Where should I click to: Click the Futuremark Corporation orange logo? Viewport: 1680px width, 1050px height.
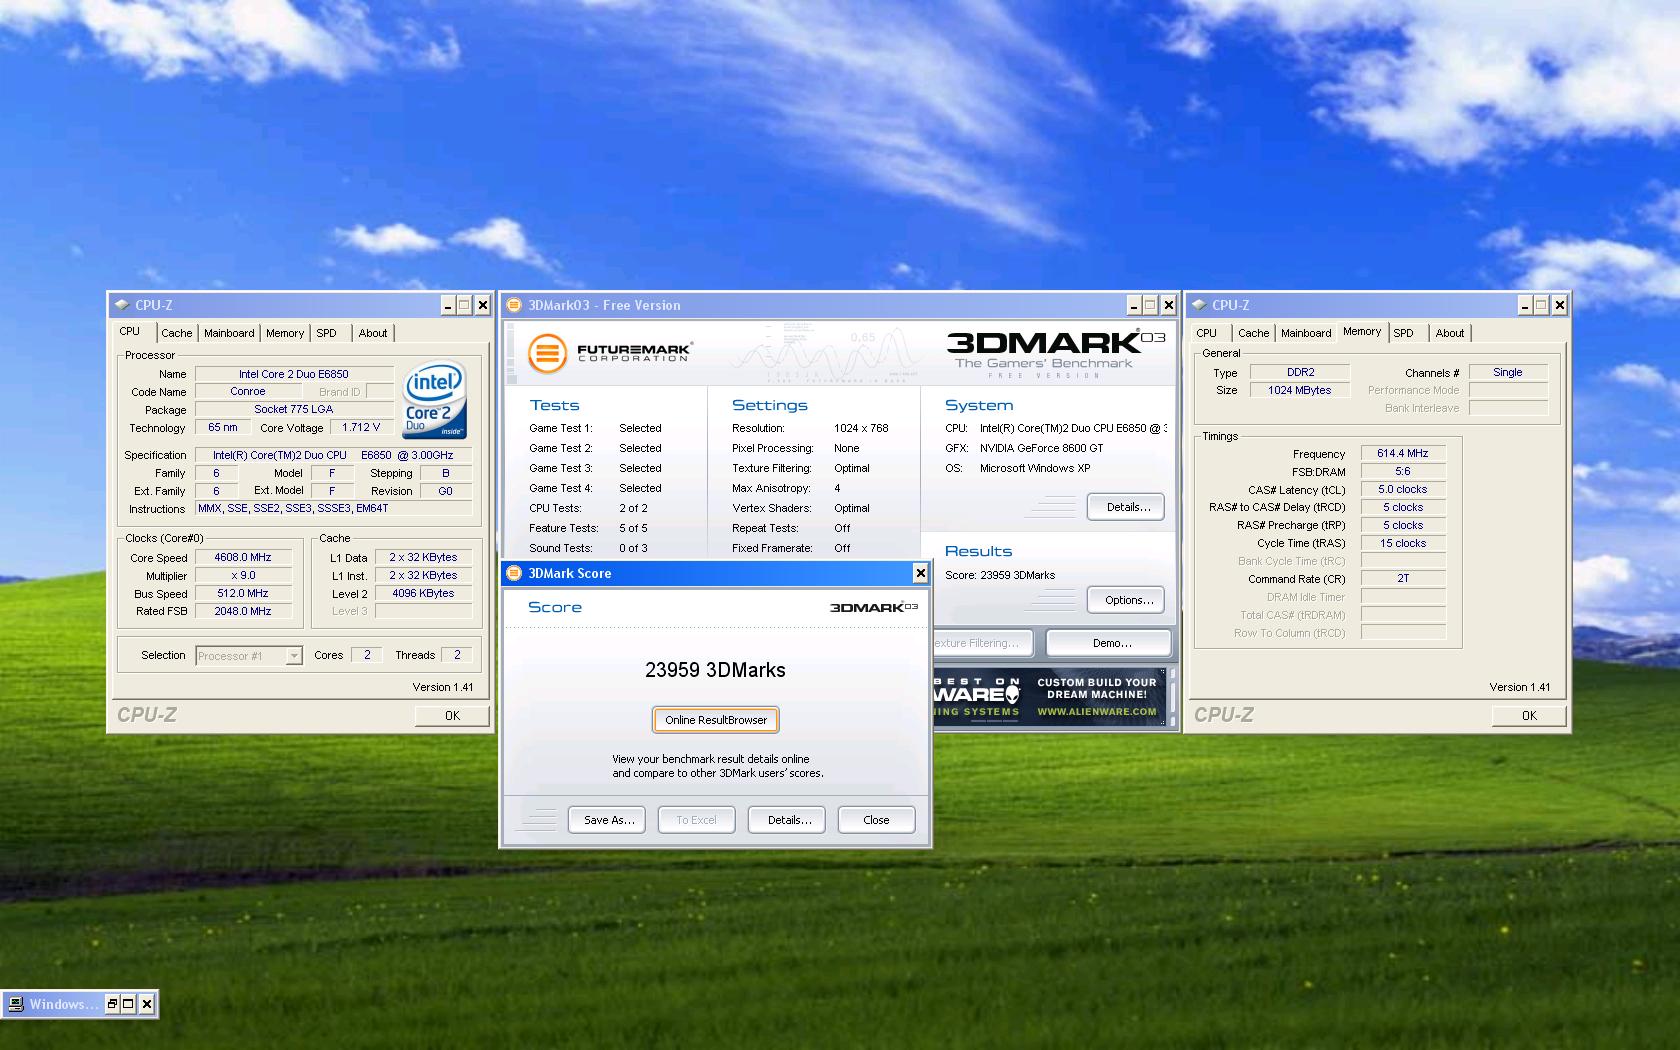[547, 353]
